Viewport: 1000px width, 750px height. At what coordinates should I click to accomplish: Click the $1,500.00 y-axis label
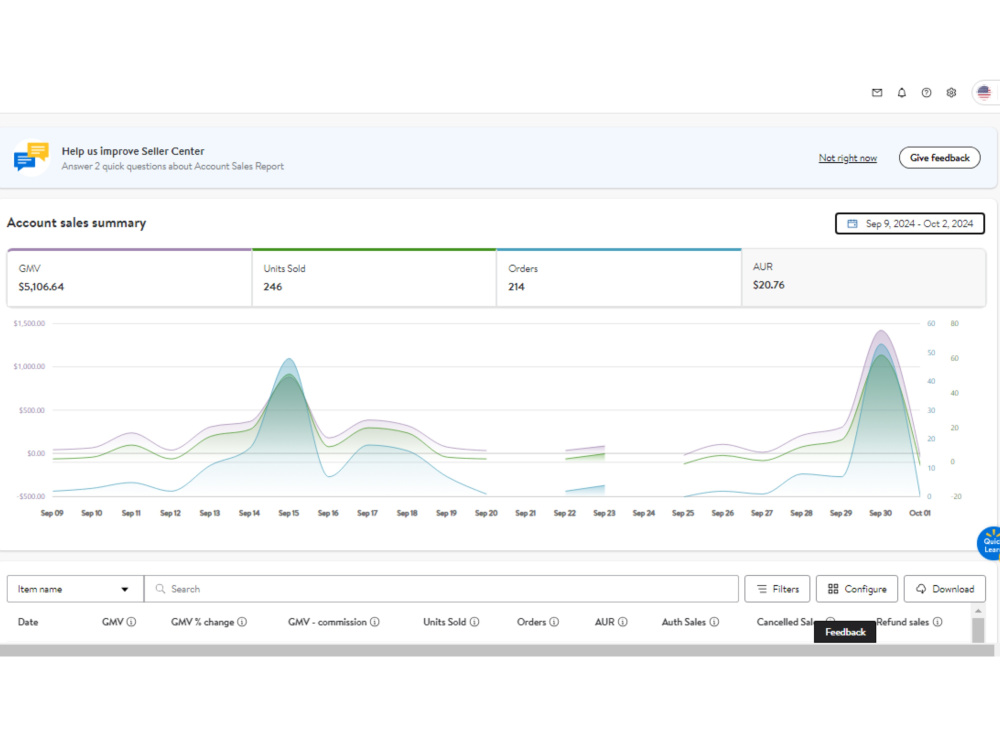coord(29,323)
